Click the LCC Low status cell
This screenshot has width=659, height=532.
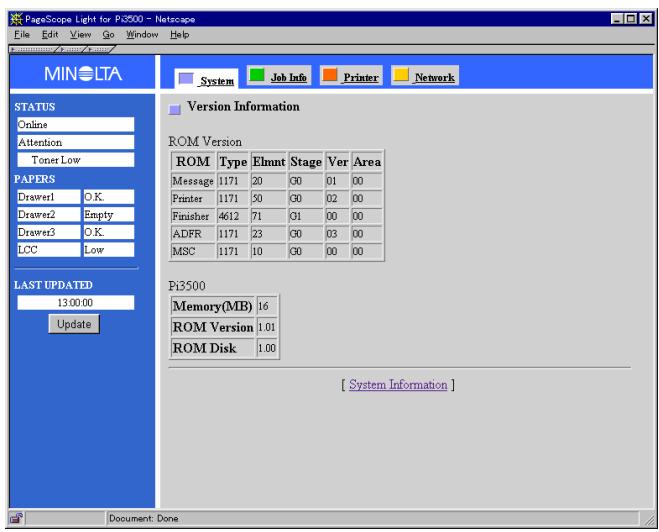pos(109,250)
